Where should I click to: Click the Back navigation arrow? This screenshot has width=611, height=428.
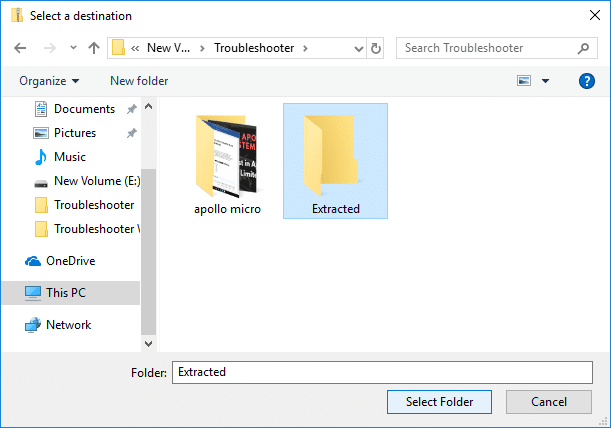21,48
